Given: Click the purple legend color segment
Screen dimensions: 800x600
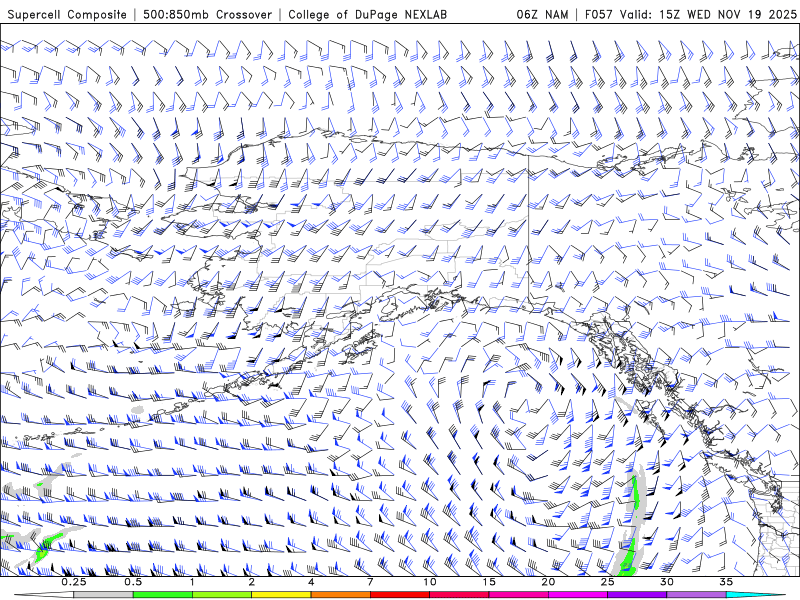Looking at the screenshot, I should [637, 595].
